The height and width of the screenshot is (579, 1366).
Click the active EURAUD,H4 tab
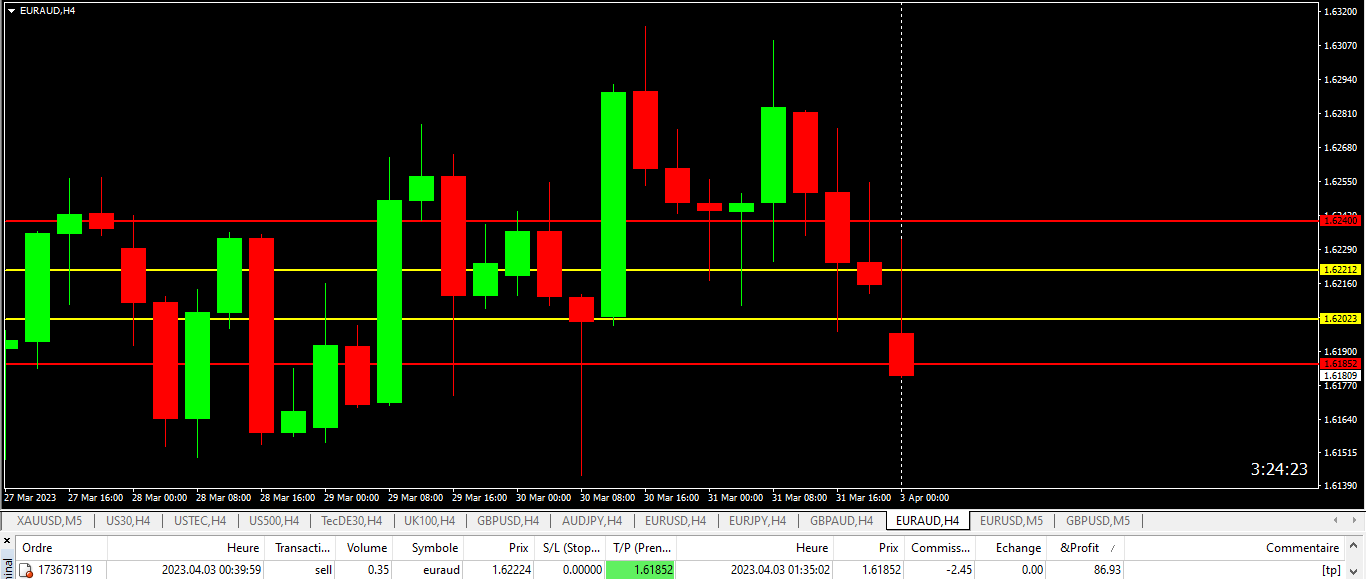[x=927, y=521]
